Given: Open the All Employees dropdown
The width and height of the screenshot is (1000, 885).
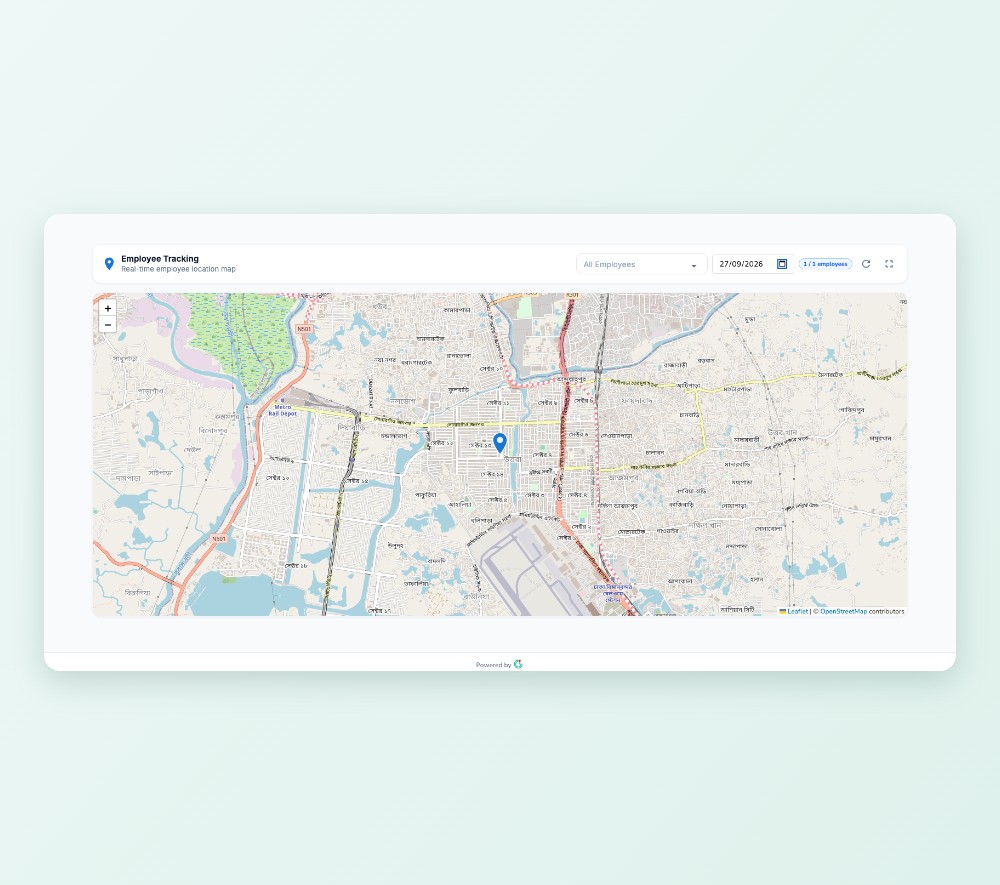Looking at the screenshot, I should (x=641, y=264).
